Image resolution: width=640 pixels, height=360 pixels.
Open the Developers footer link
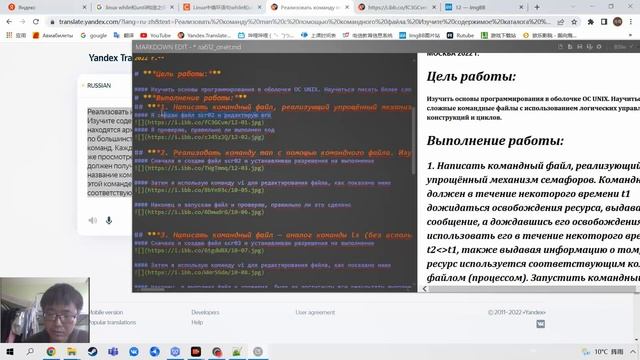click(x=205, y=312)
